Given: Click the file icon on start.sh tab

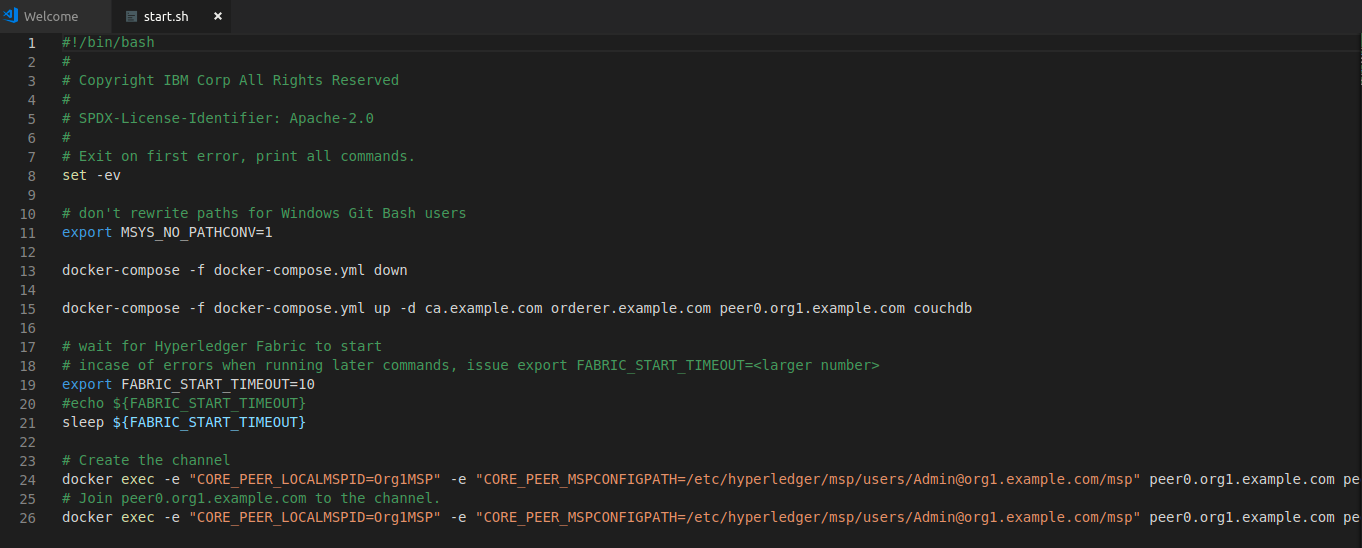Looking at the screenshot, I should (x=133, y=17).
